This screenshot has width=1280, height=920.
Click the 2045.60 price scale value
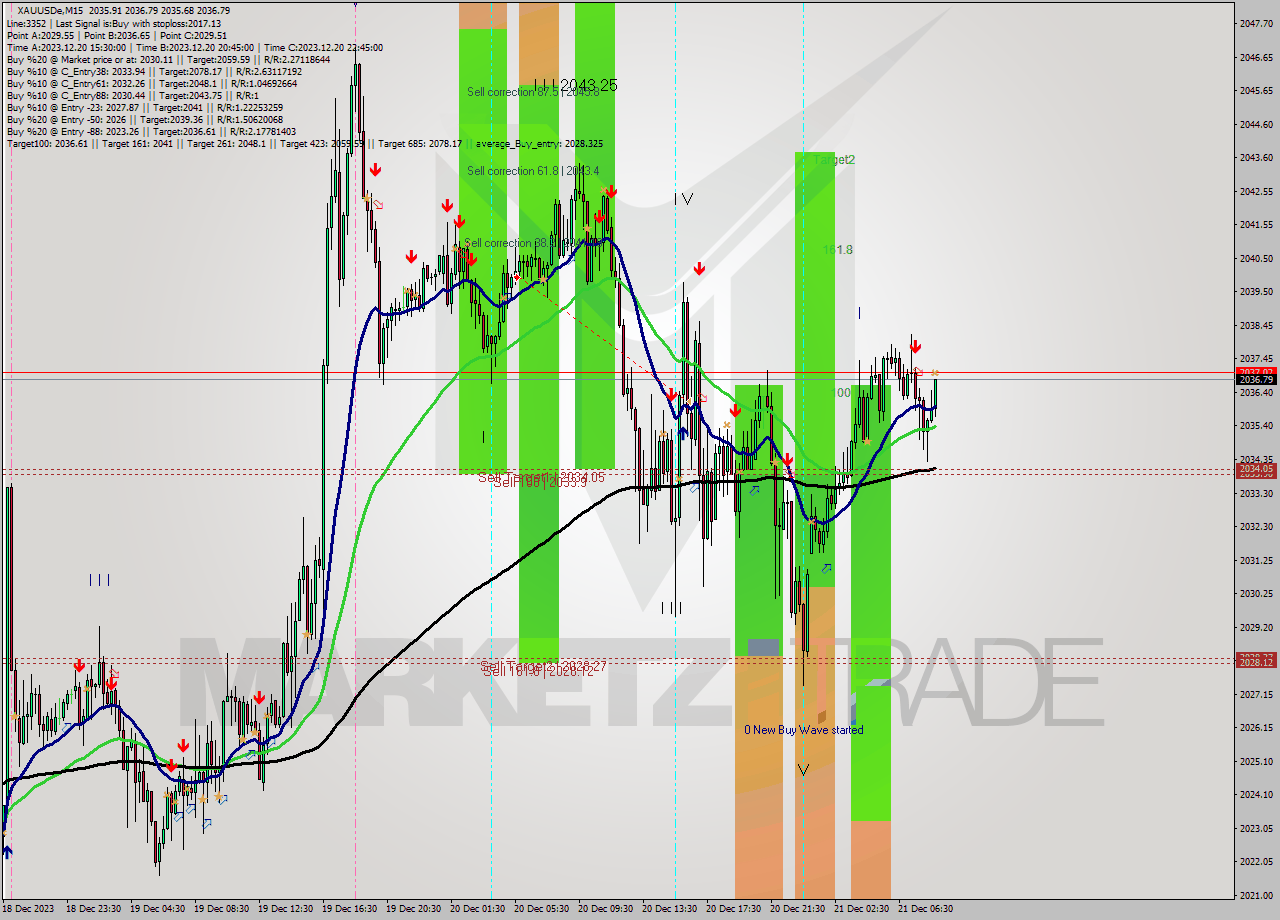click(1256, 90)
